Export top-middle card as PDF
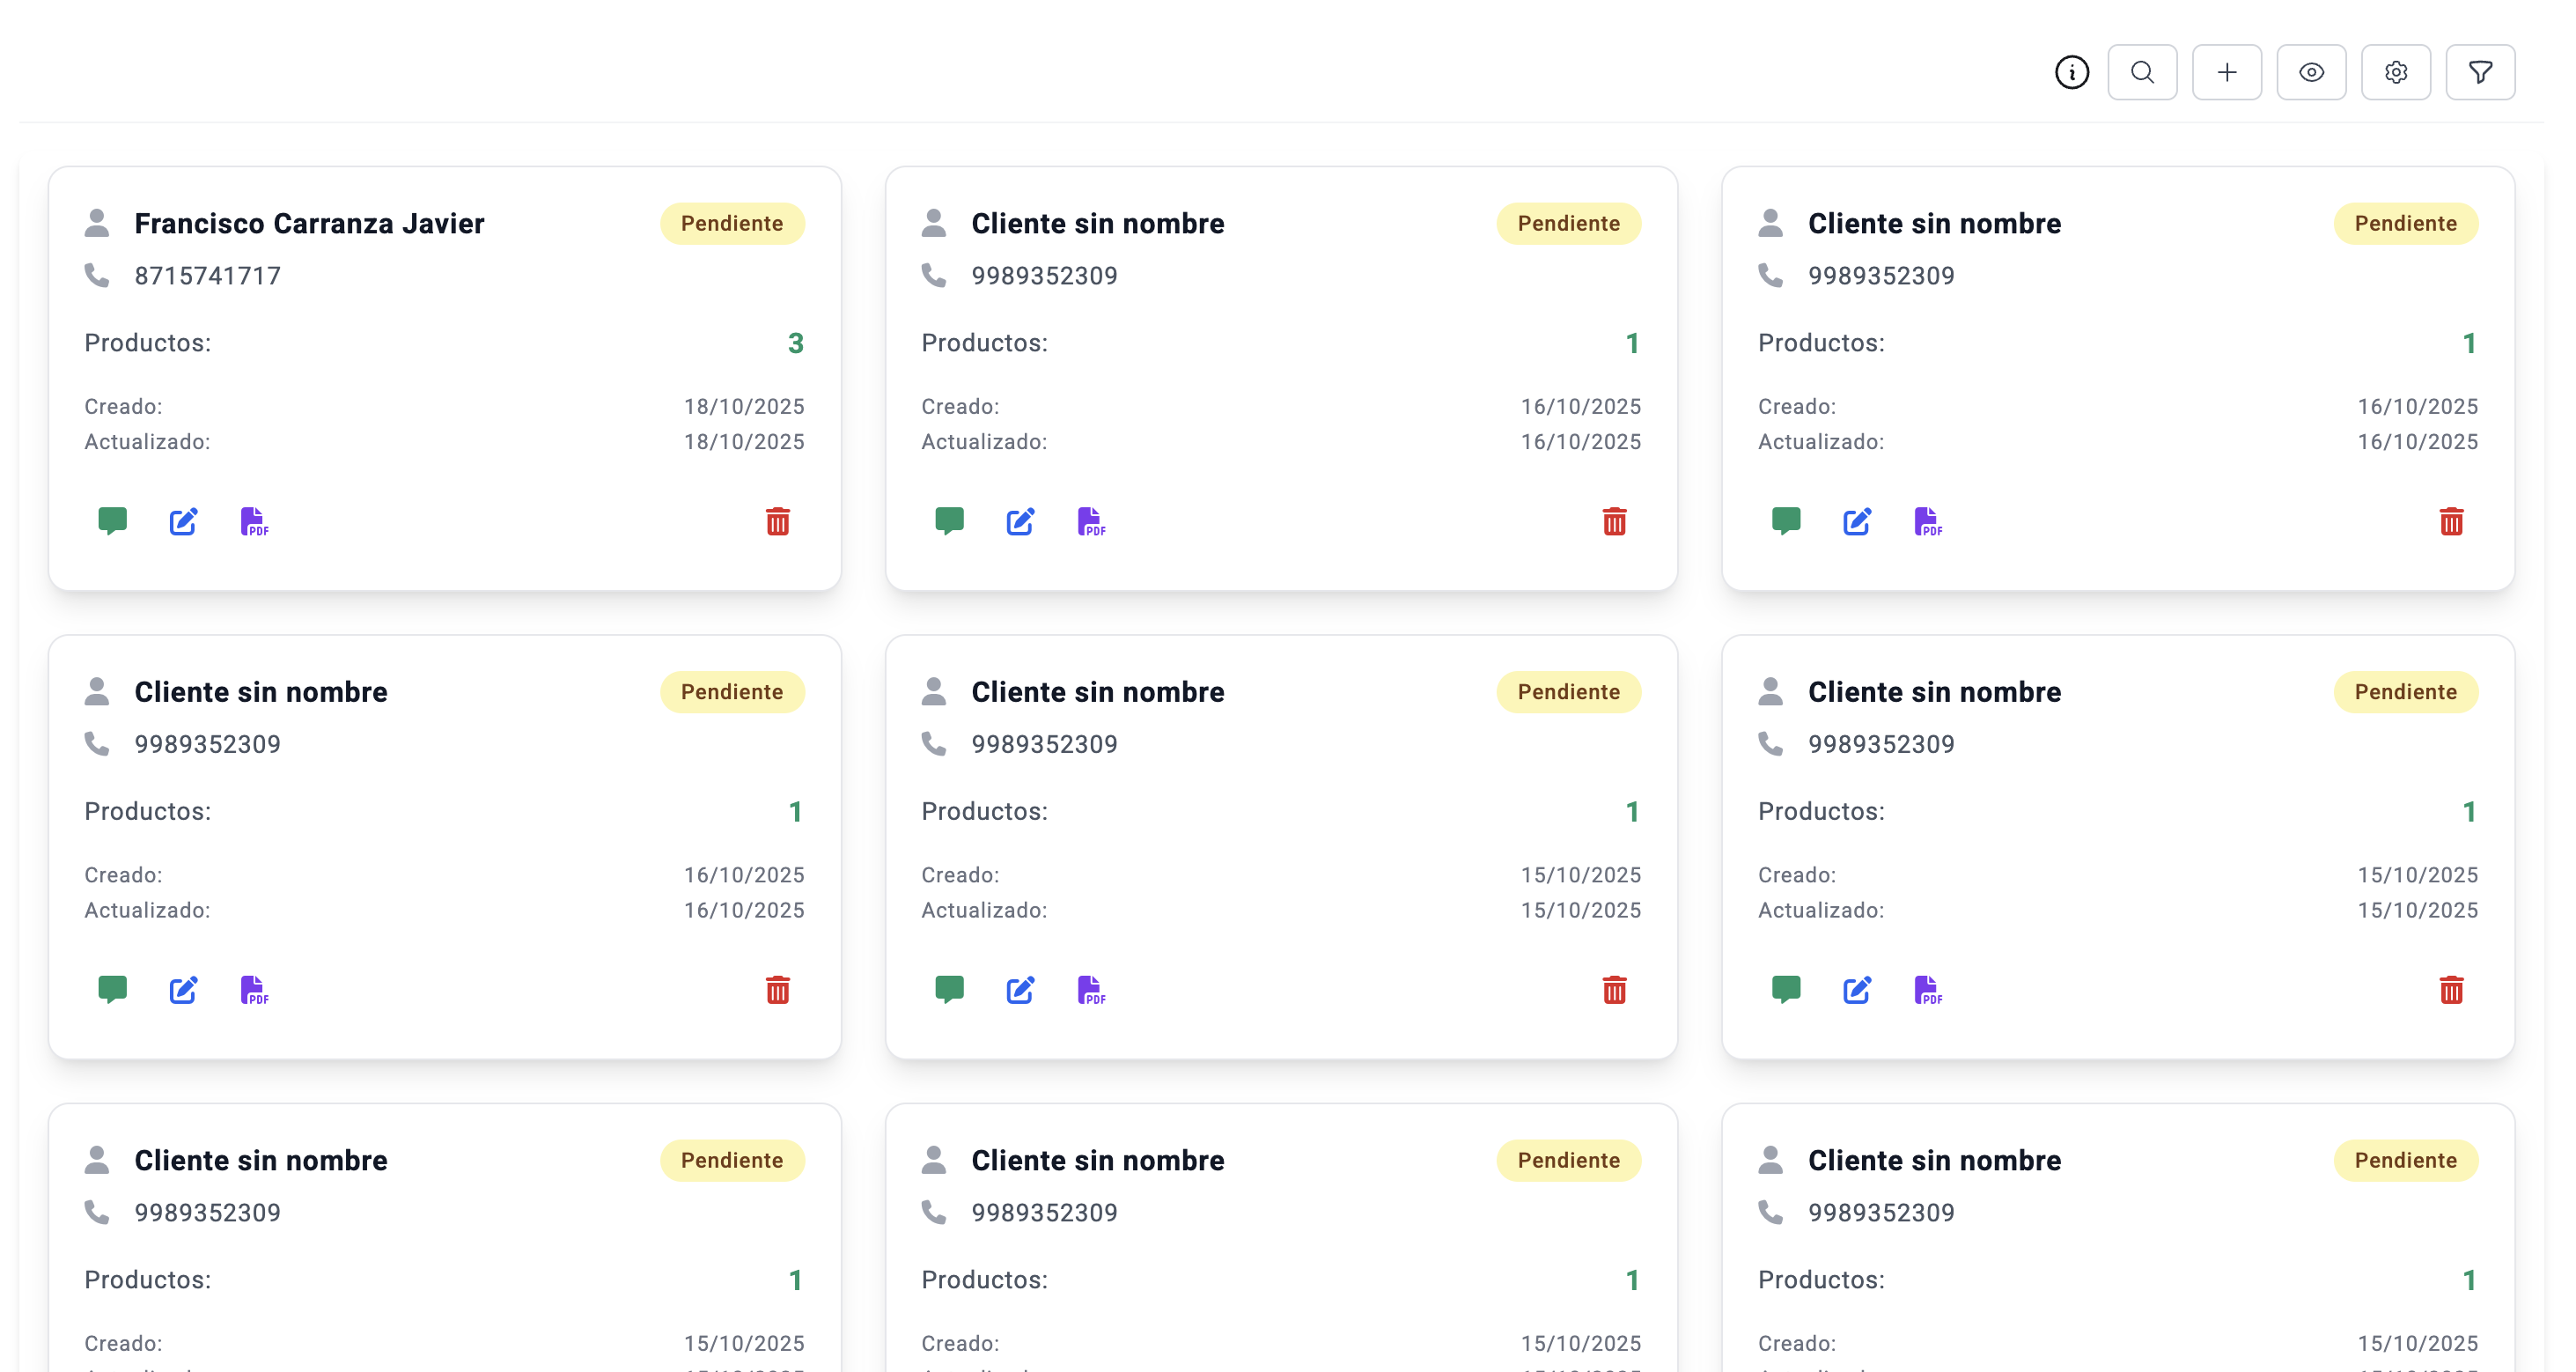The height and width of the screenshot is (1372, 2576). (1090, 521)
